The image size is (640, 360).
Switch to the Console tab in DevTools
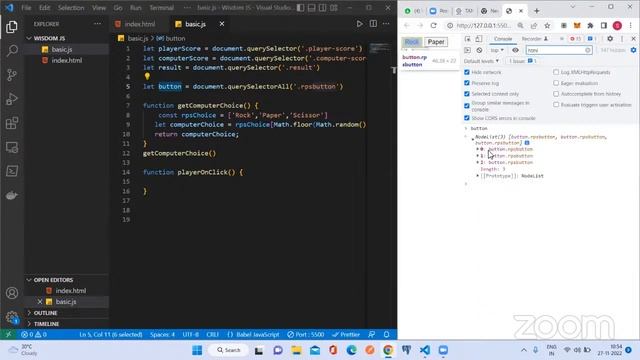tap(502, 39)
